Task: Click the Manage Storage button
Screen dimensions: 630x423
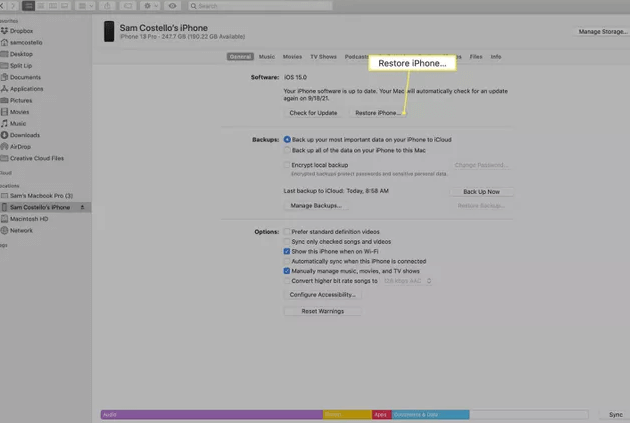Action: 602,31
